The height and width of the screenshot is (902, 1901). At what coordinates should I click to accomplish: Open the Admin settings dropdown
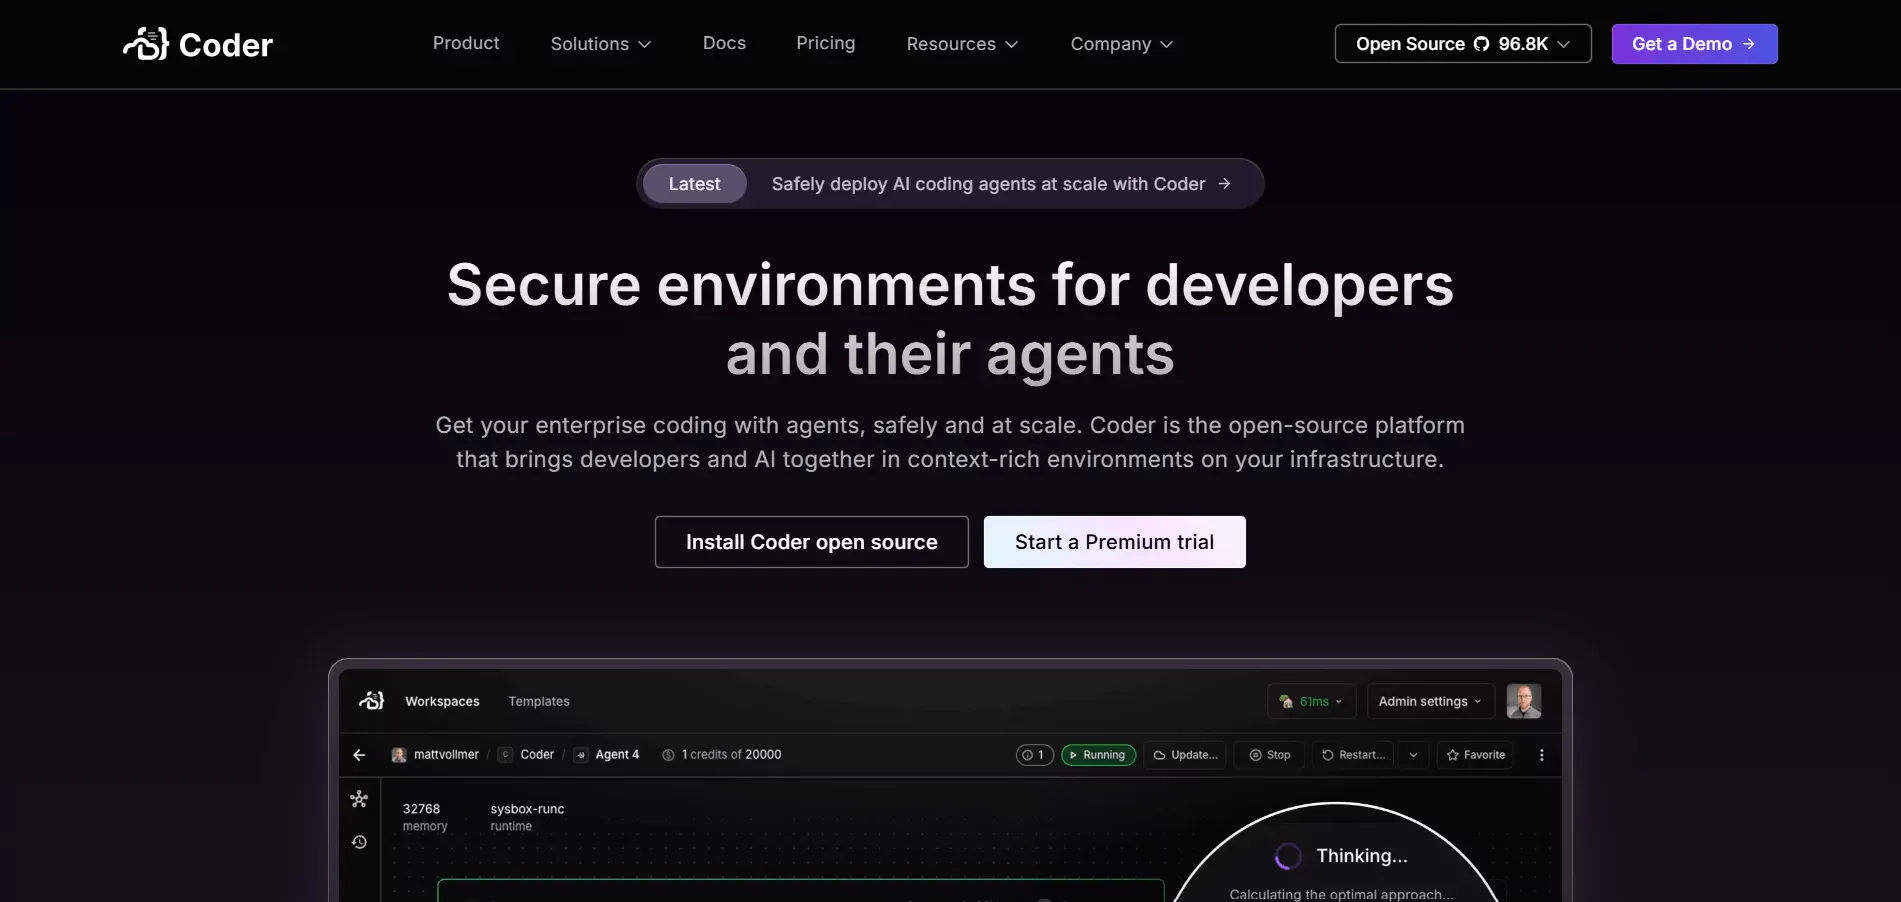(1430, 701)
